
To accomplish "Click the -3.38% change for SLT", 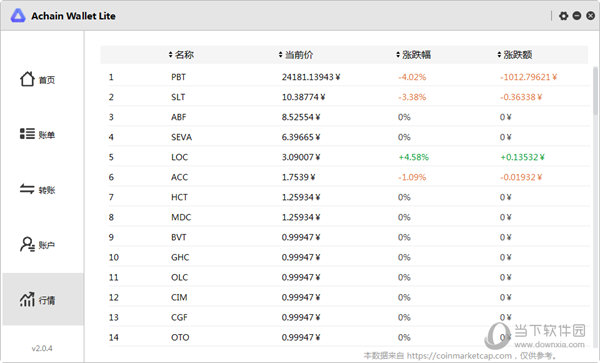I will (x=412, y=97).
